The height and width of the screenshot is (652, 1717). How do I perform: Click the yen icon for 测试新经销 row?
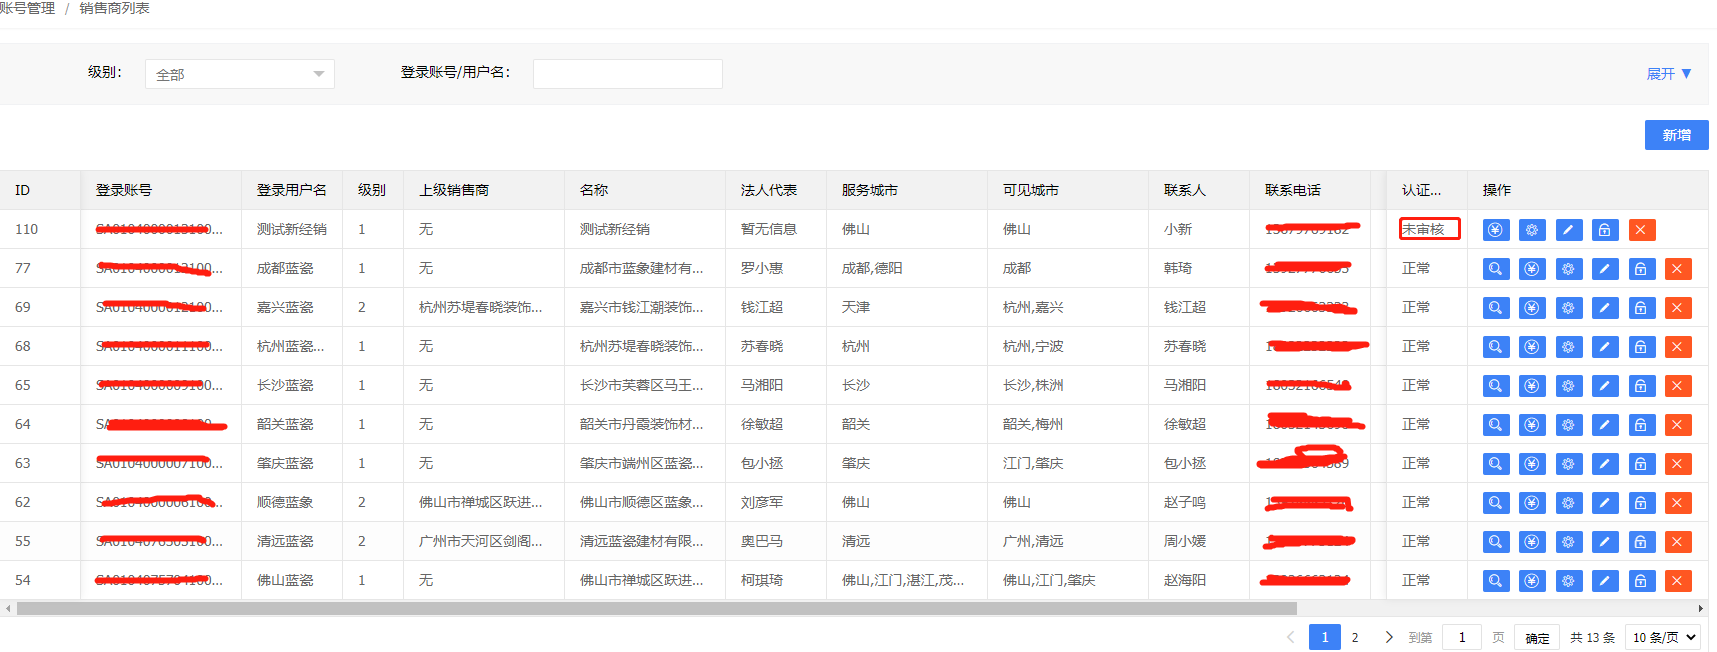pyautogui.click(x=1495, y=230)
